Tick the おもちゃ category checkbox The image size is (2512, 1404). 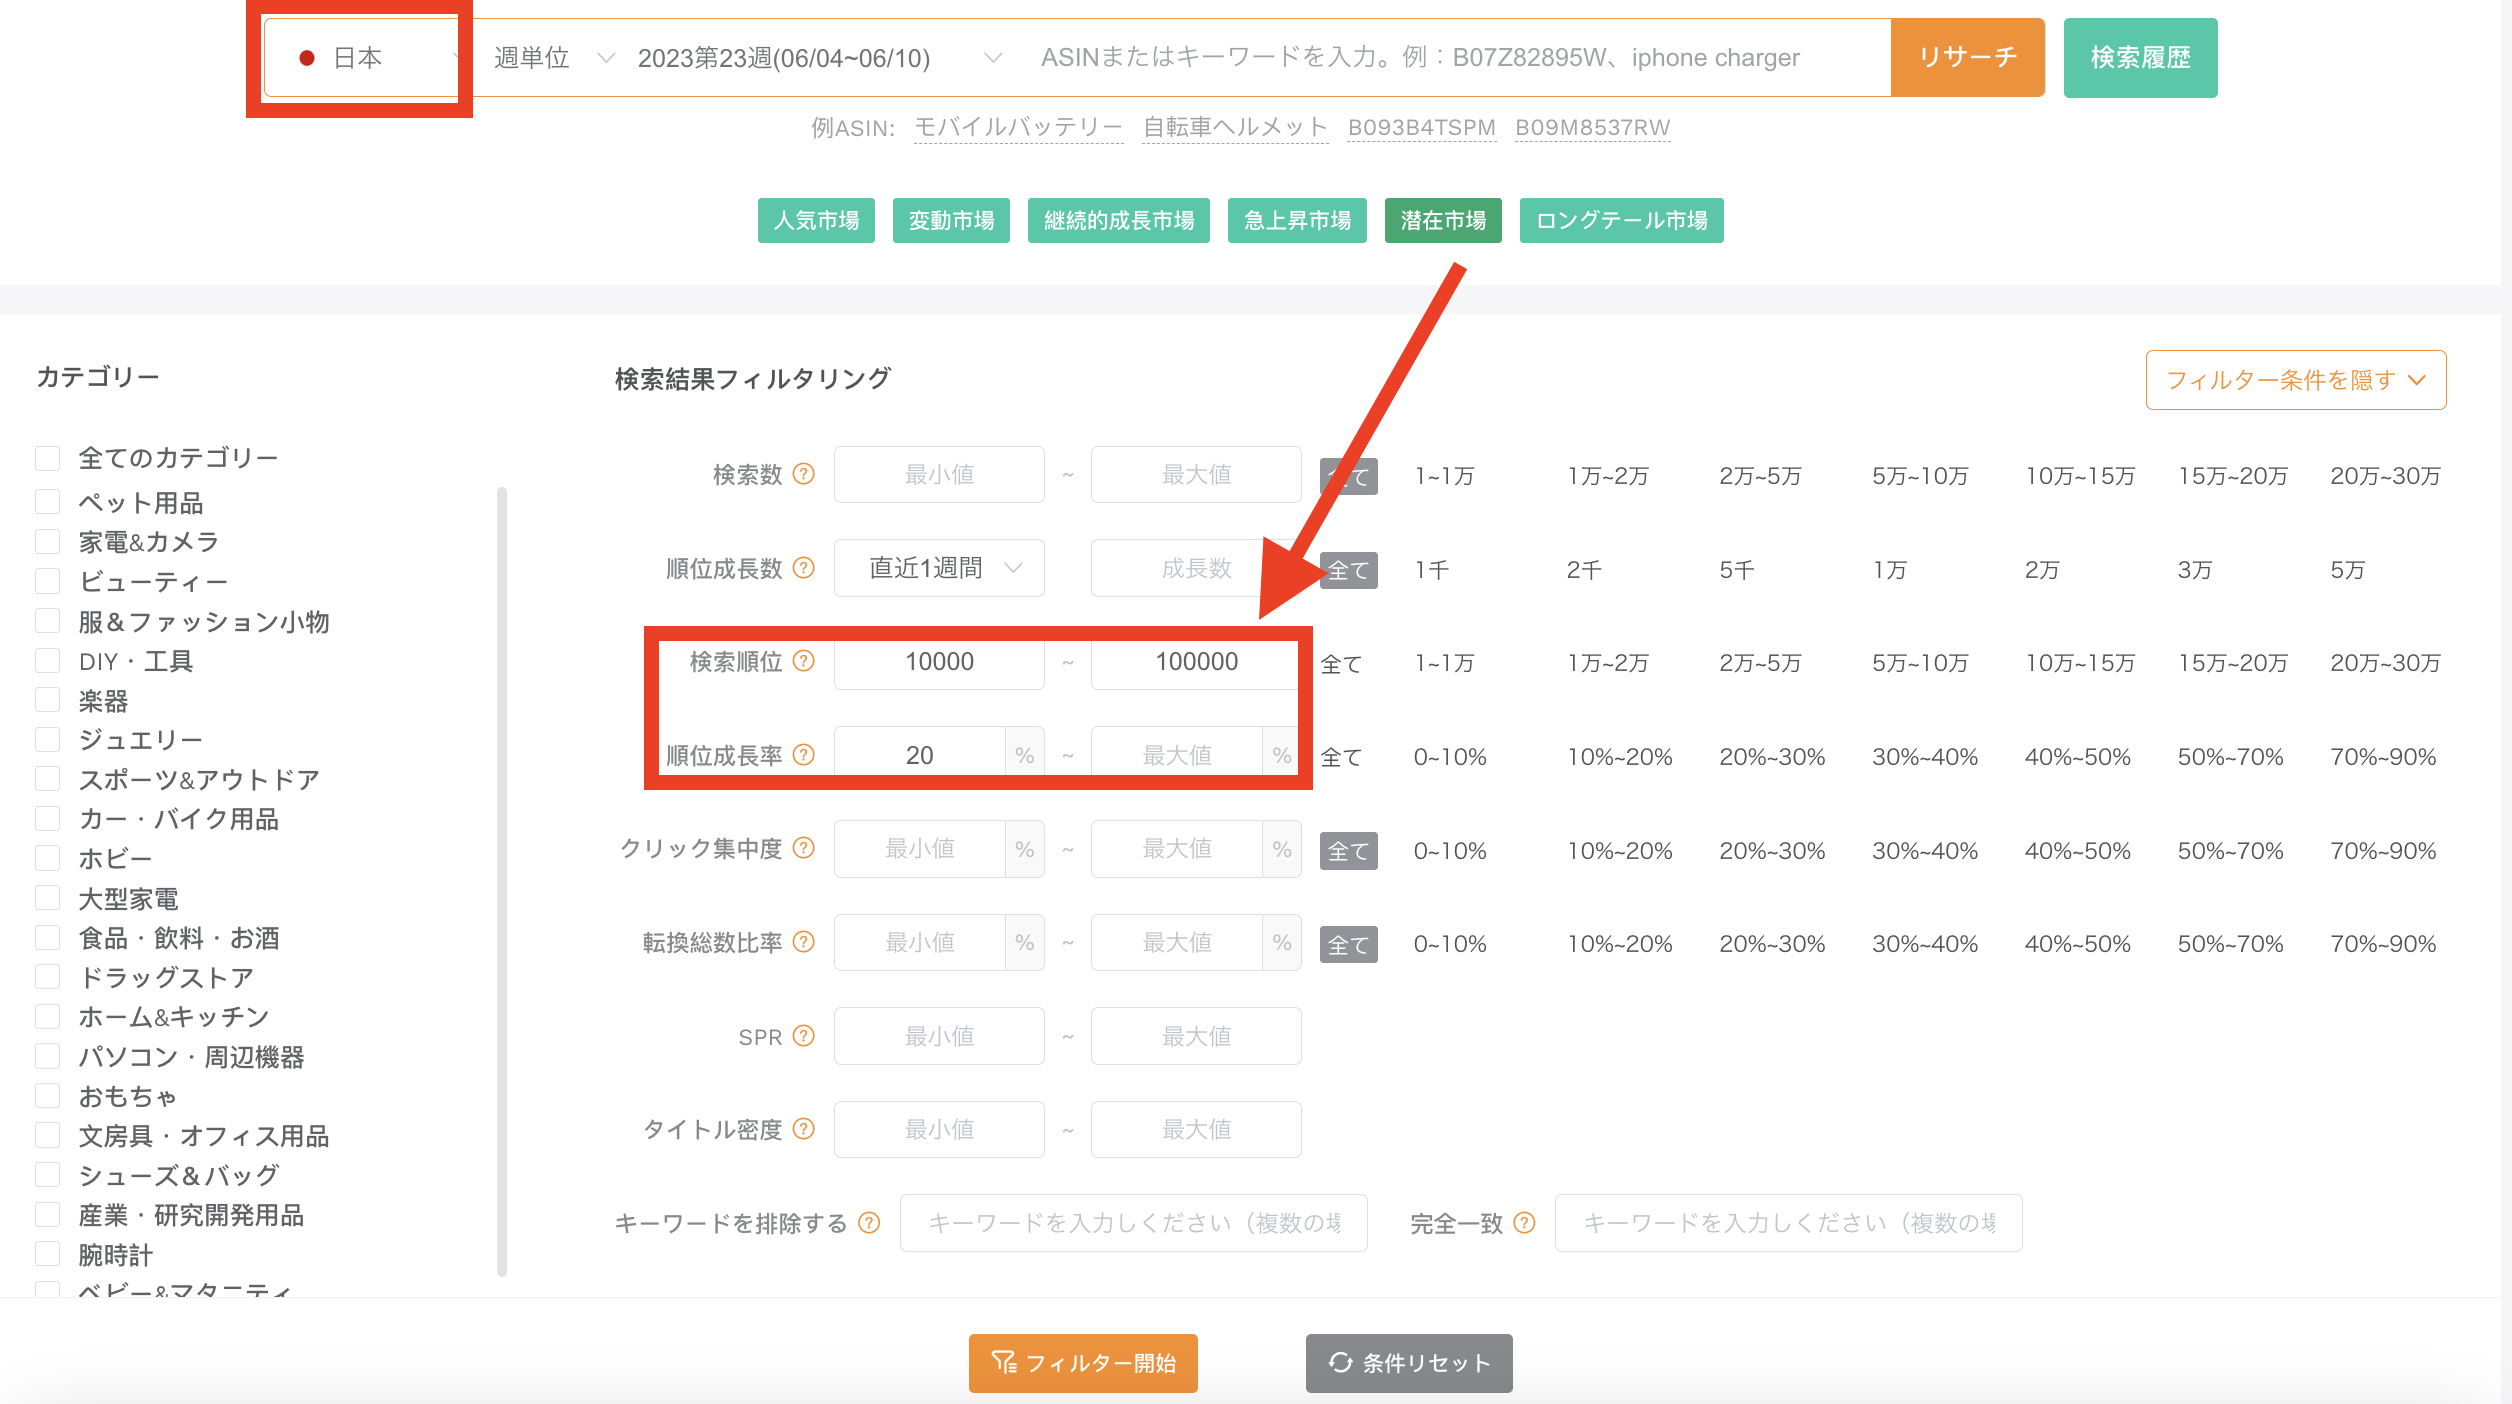(48, 1096)
